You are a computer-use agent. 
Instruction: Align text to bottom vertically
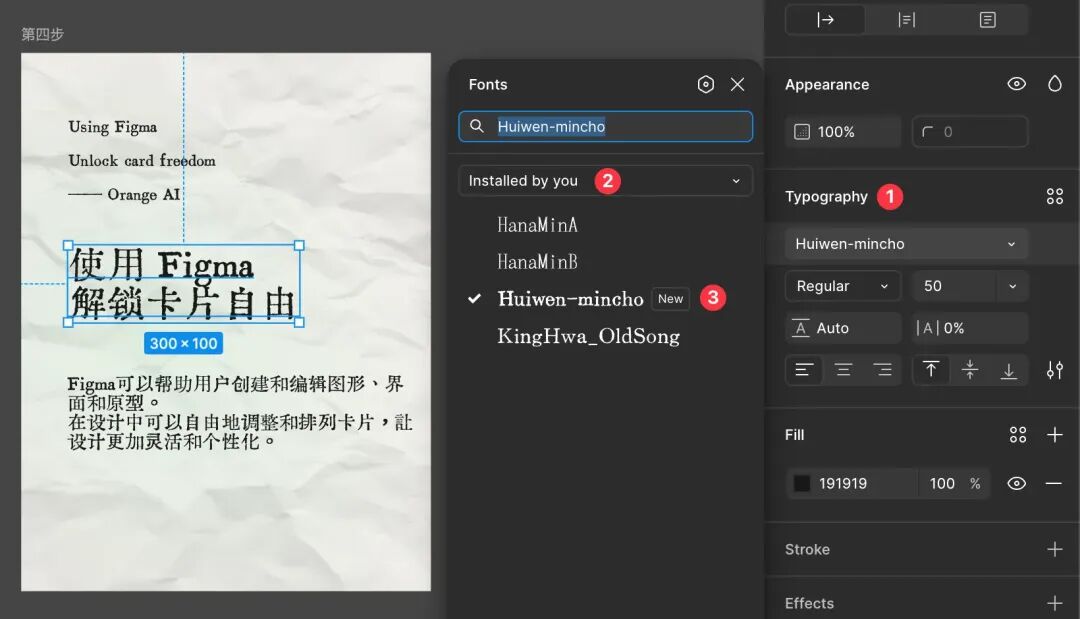1009,370
